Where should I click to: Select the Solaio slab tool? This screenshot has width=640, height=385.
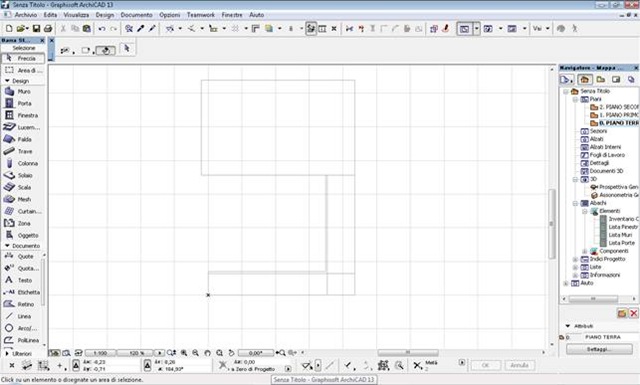tap(23, 175)
